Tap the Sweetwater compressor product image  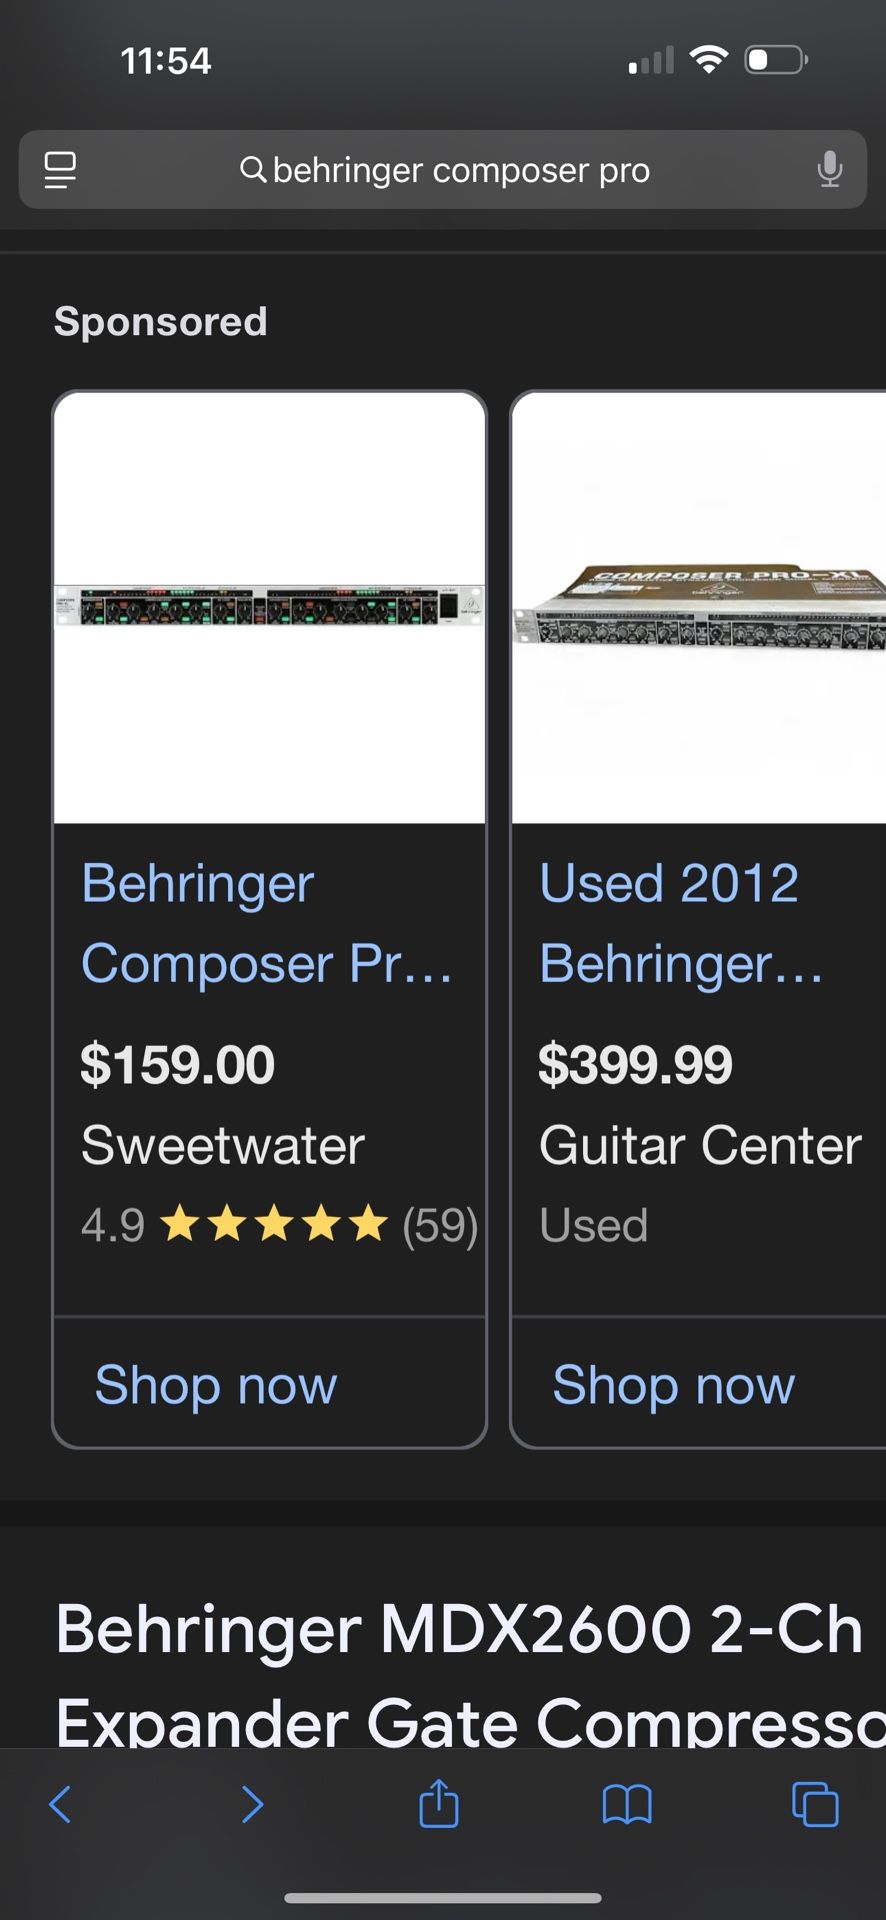coord(269,607)
